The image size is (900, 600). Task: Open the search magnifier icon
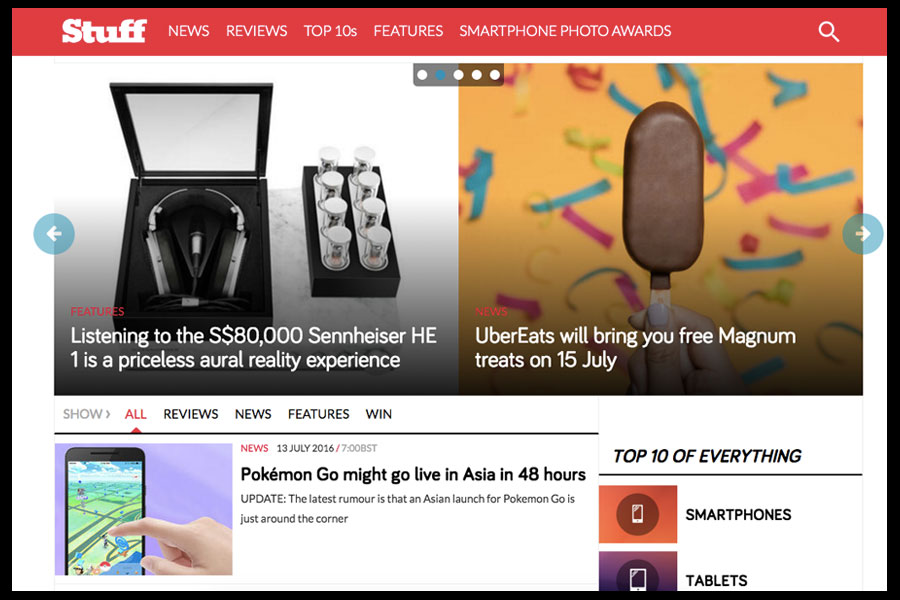coord(828,32)
